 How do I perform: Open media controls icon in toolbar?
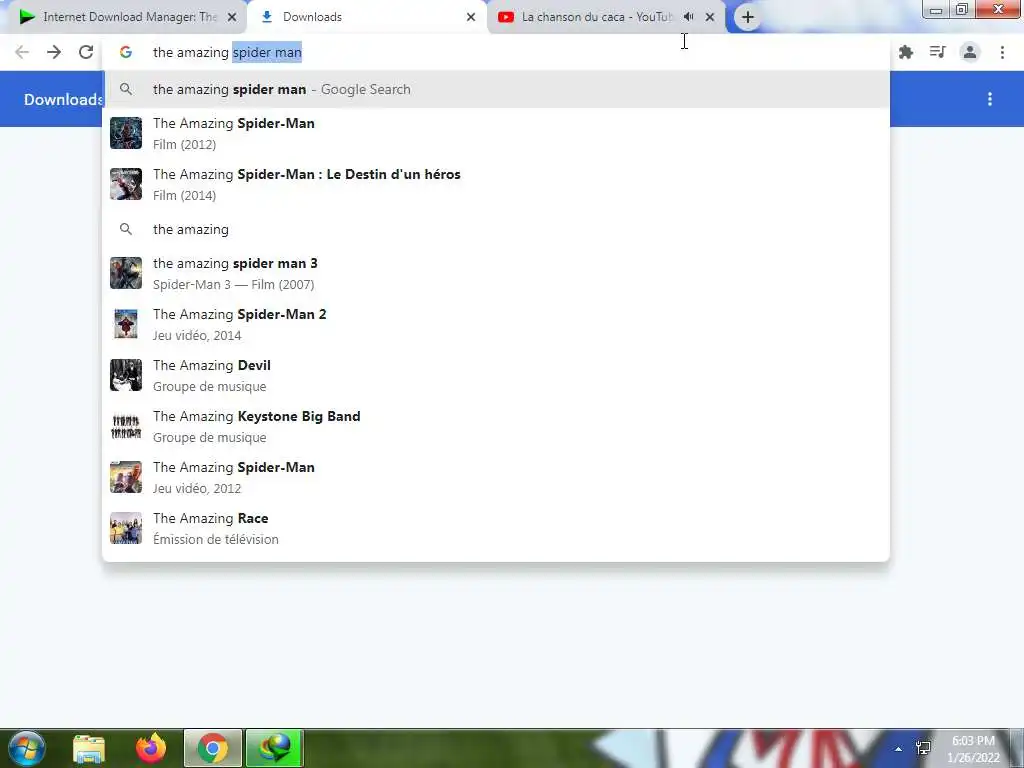938,52
